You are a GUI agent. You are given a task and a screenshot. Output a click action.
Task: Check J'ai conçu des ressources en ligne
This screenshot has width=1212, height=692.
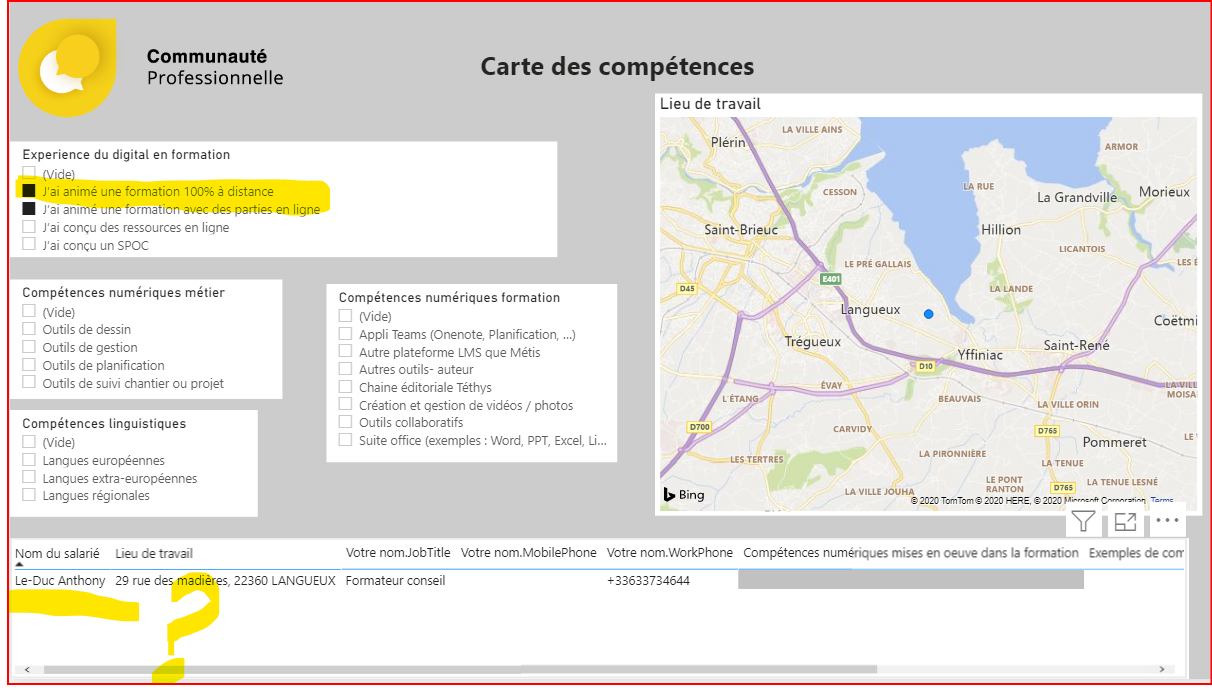pyautogui.click(x=29, y=227)
